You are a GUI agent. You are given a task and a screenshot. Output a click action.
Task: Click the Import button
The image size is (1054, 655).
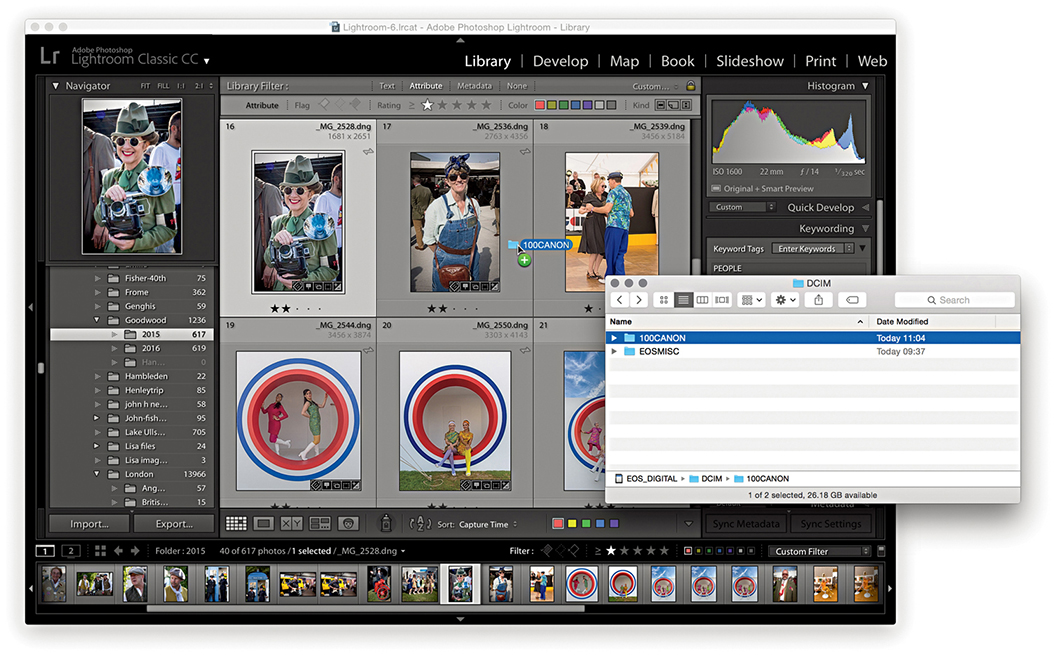(90, 524)
